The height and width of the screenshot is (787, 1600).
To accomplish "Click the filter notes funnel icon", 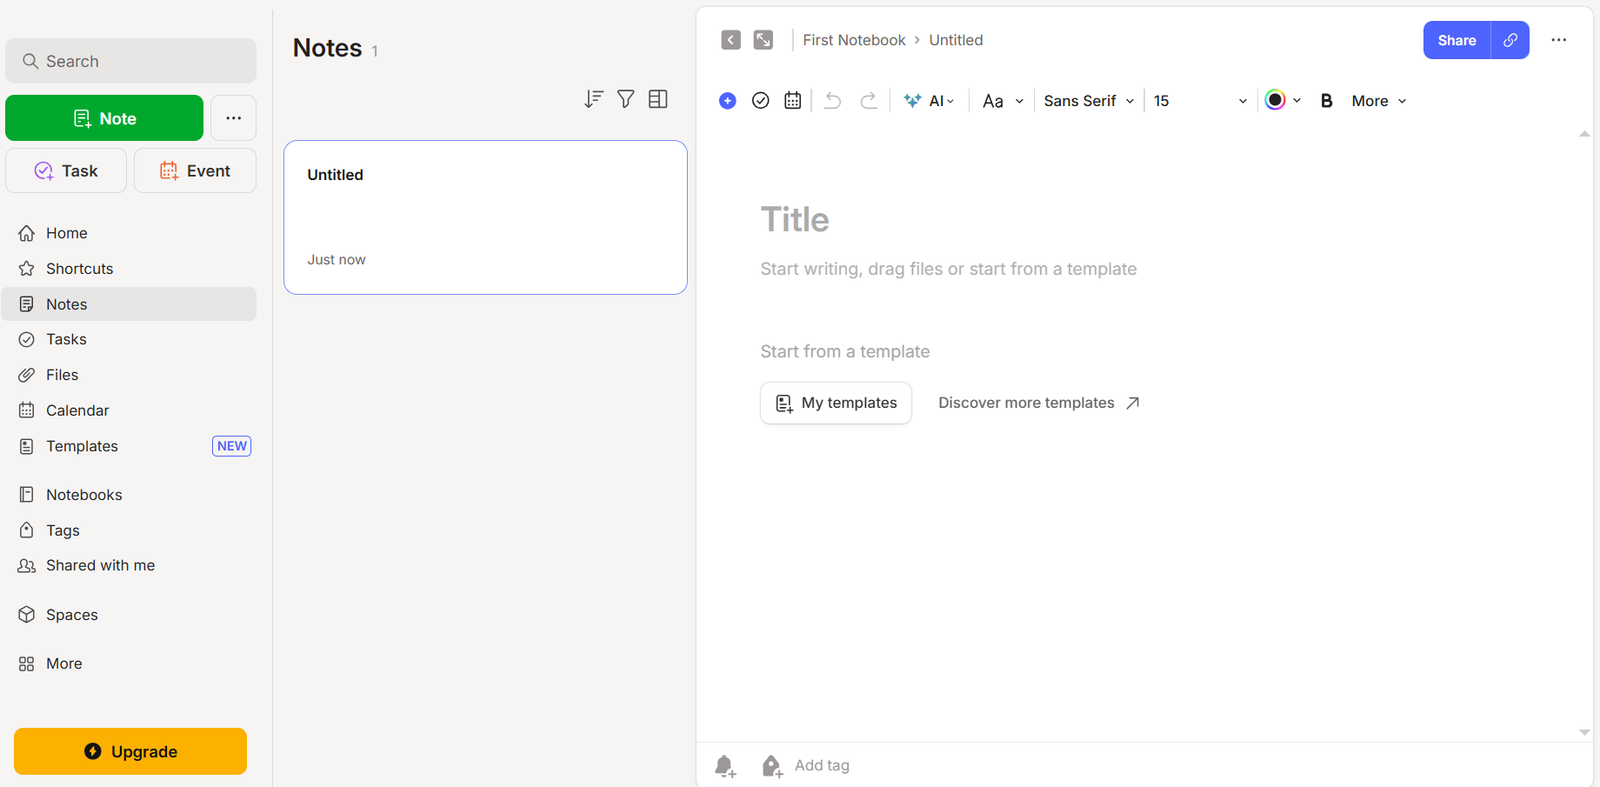I will click(626, 99).
